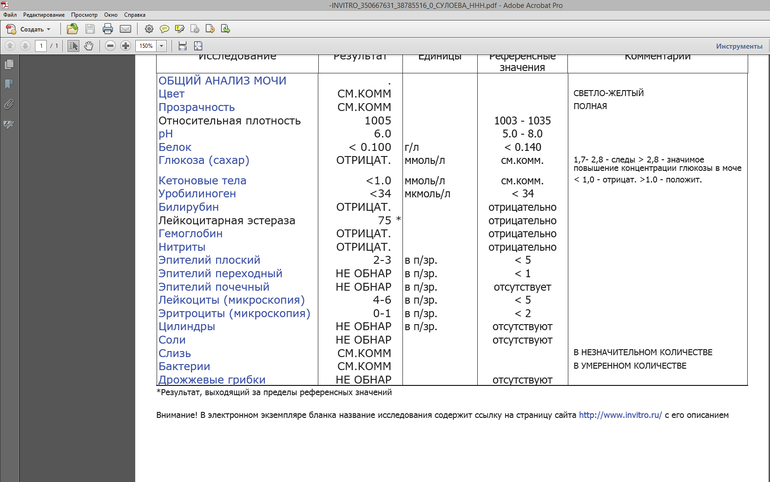Open the zoom level dropdown arrow

(x=162, y=46)
